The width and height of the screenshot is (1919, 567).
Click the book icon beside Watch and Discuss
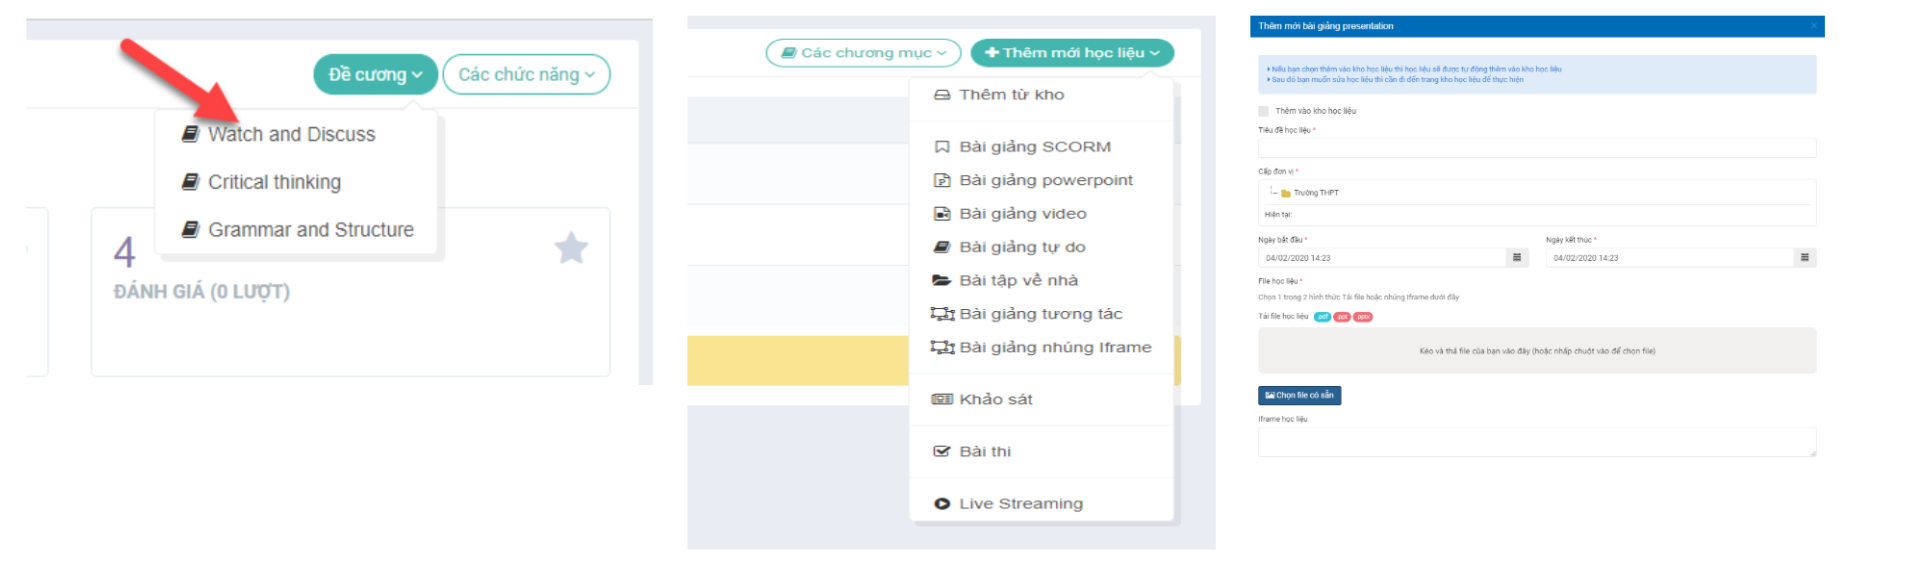pos(190,134)
